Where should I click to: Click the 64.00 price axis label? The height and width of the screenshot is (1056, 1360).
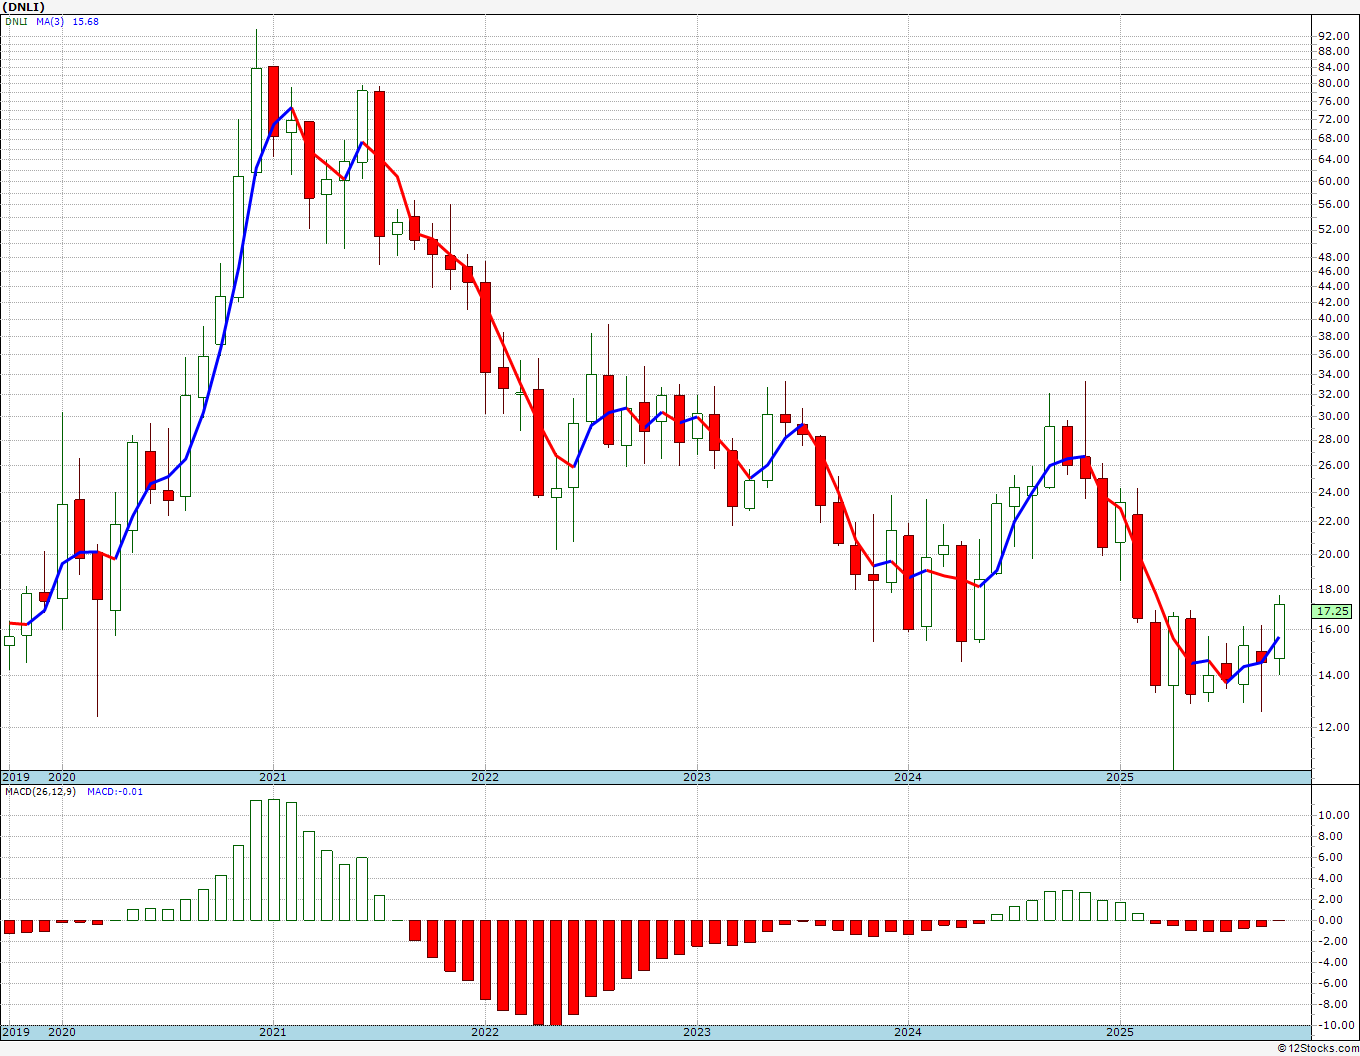[1334, 160]
